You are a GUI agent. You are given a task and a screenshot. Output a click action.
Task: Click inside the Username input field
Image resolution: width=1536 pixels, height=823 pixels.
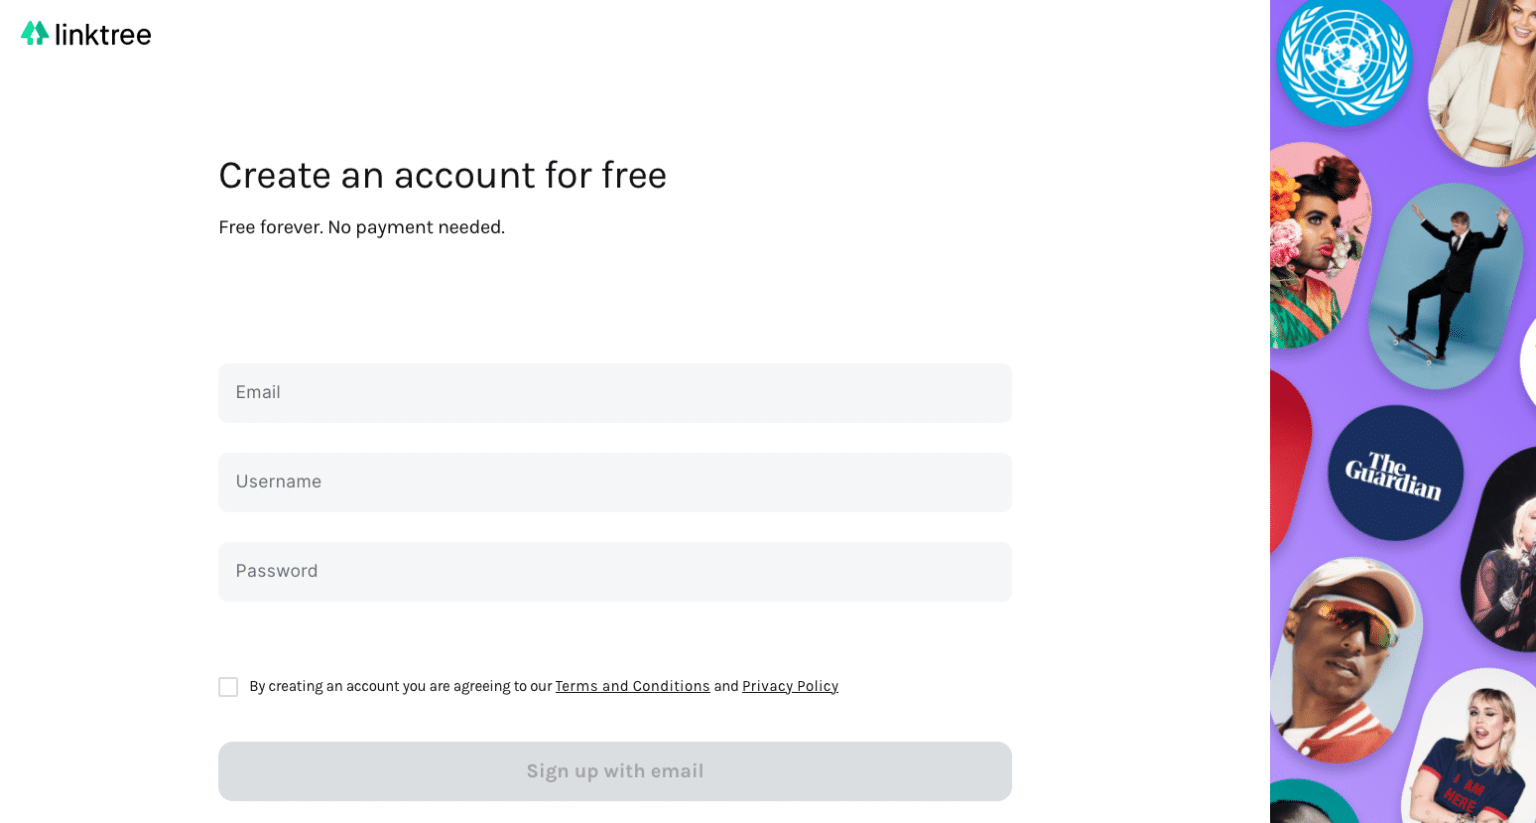tap(614, 482)
